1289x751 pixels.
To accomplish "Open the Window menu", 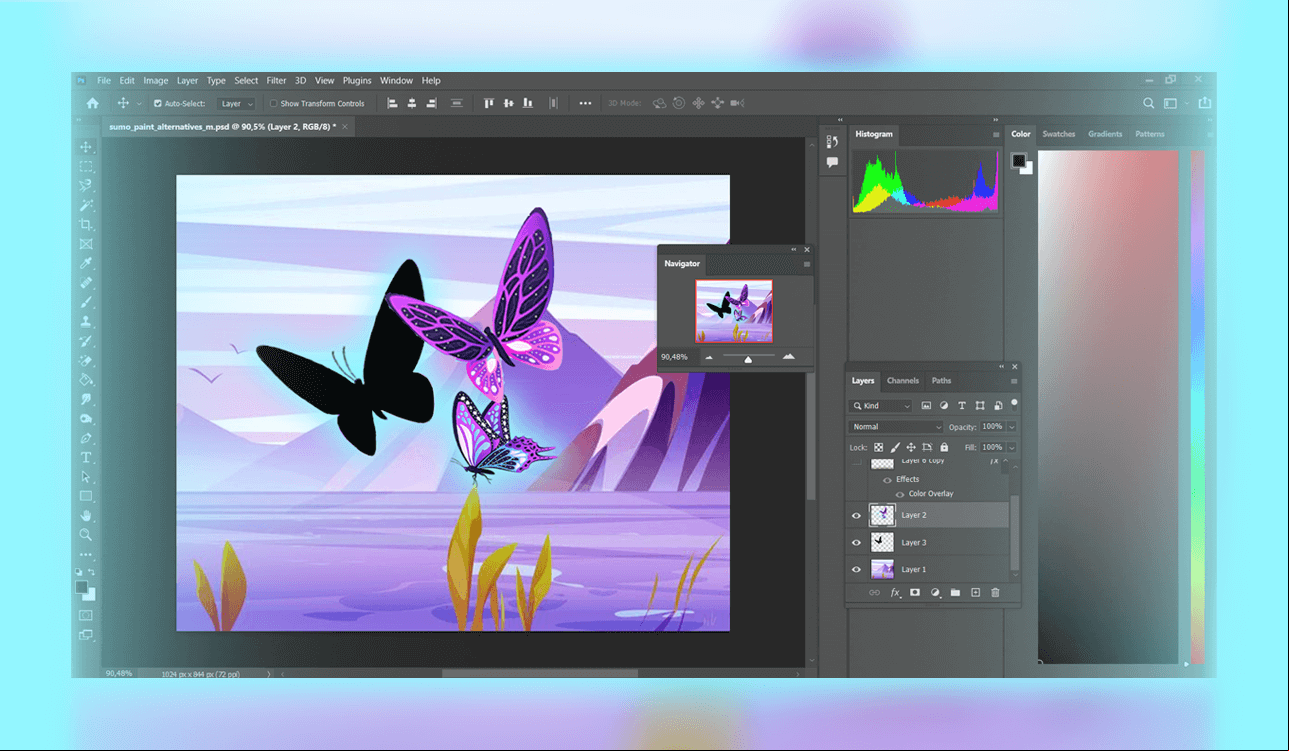I will (x=396, y=81).
